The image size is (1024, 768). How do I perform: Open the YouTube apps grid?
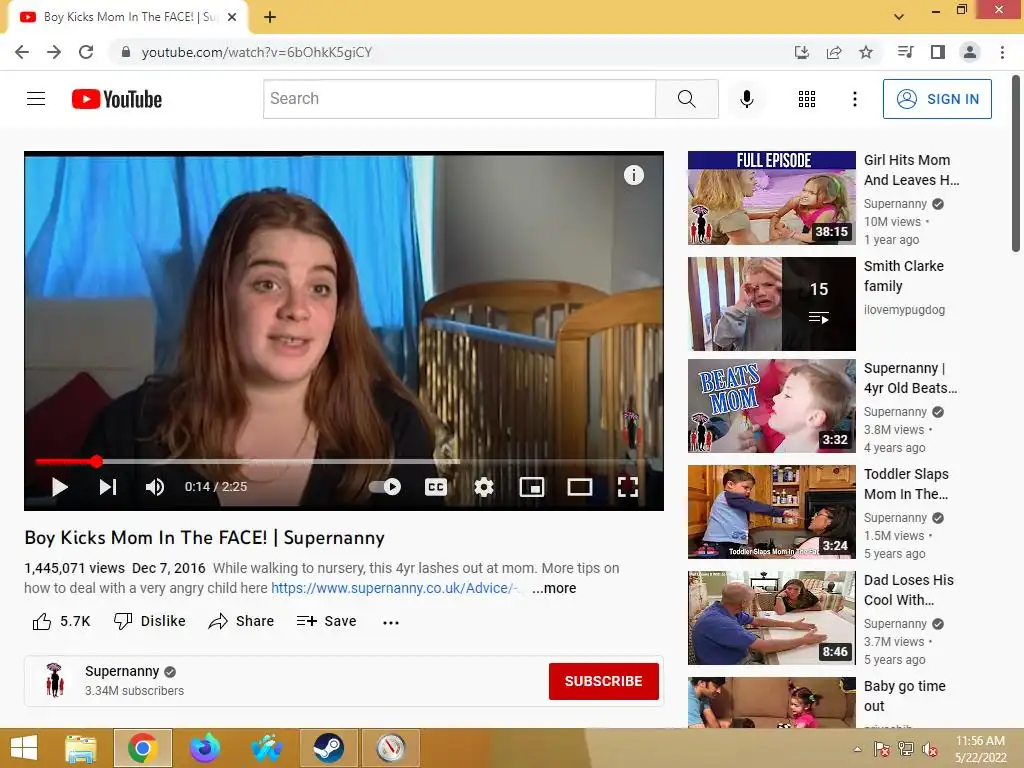(x=807, y=99)
